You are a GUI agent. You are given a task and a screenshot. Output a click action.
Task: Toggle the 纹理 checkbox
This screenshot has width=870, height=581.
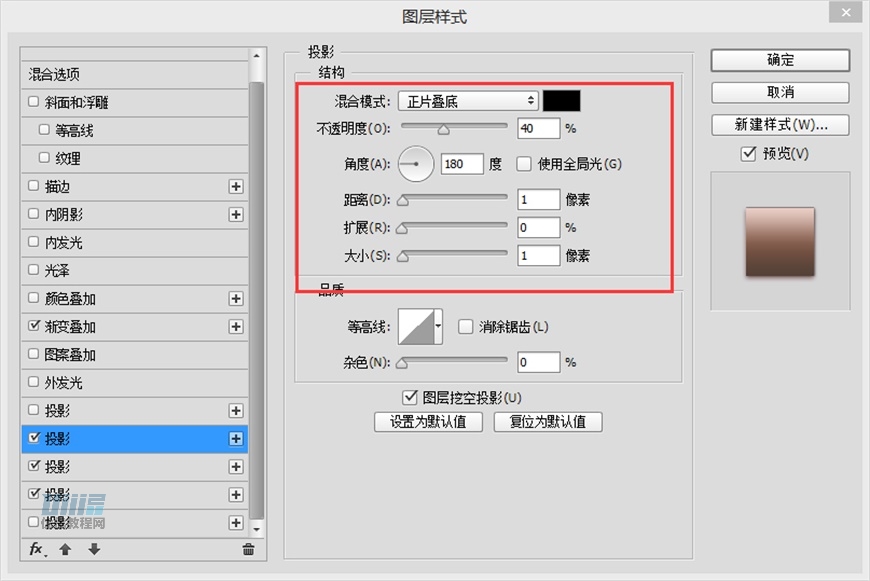point(44,158)
